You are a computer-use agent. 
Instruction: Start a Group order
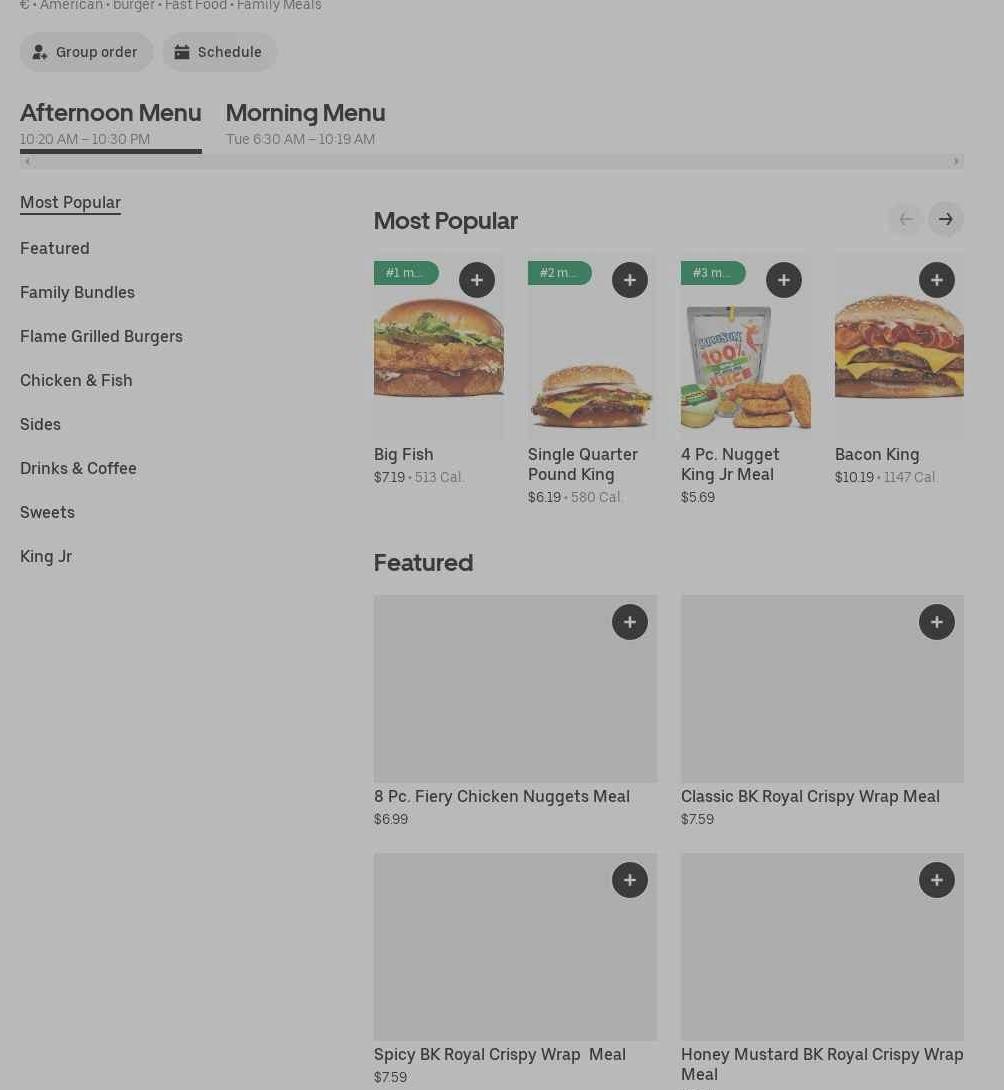pos(86,52)
